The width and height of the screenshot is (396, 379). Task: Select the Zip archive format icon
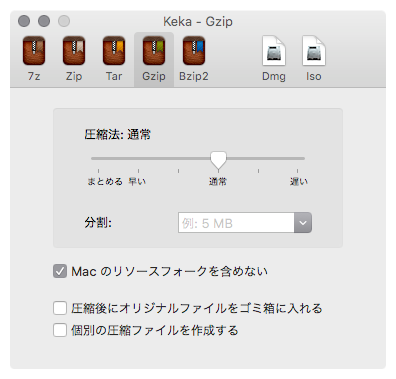point(74,51)
